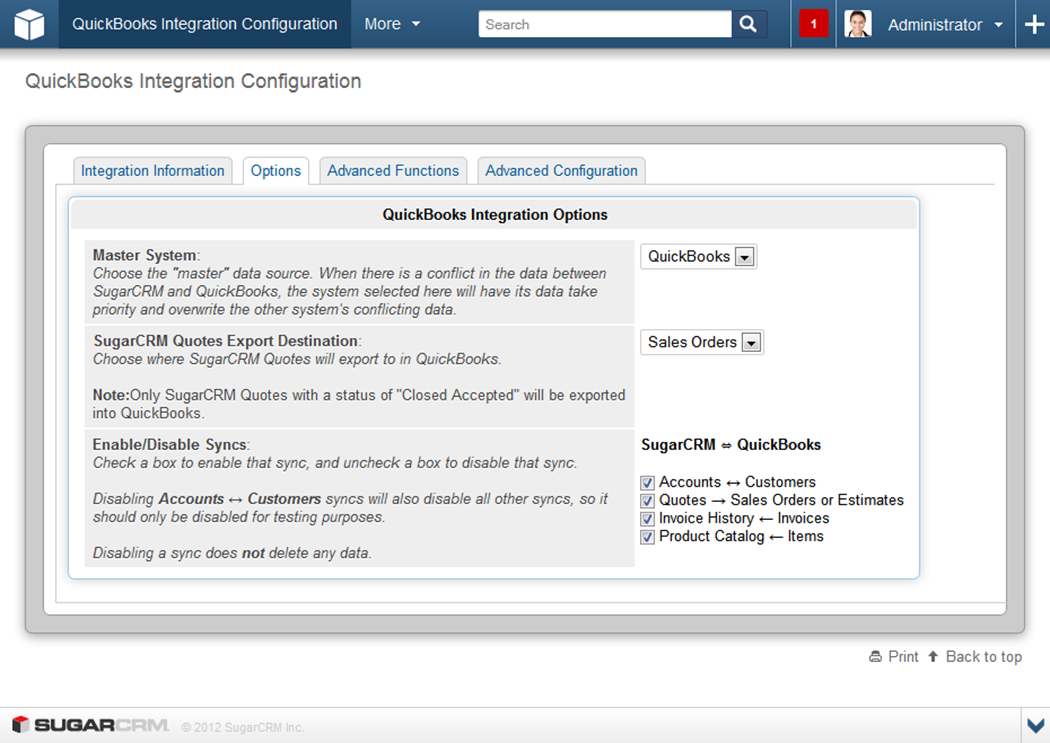Toggle Invoice History ← Invoices checkbox
The width and height of the screenshot is (1050, 743).
pyautogui.click(x=647, y=519)
